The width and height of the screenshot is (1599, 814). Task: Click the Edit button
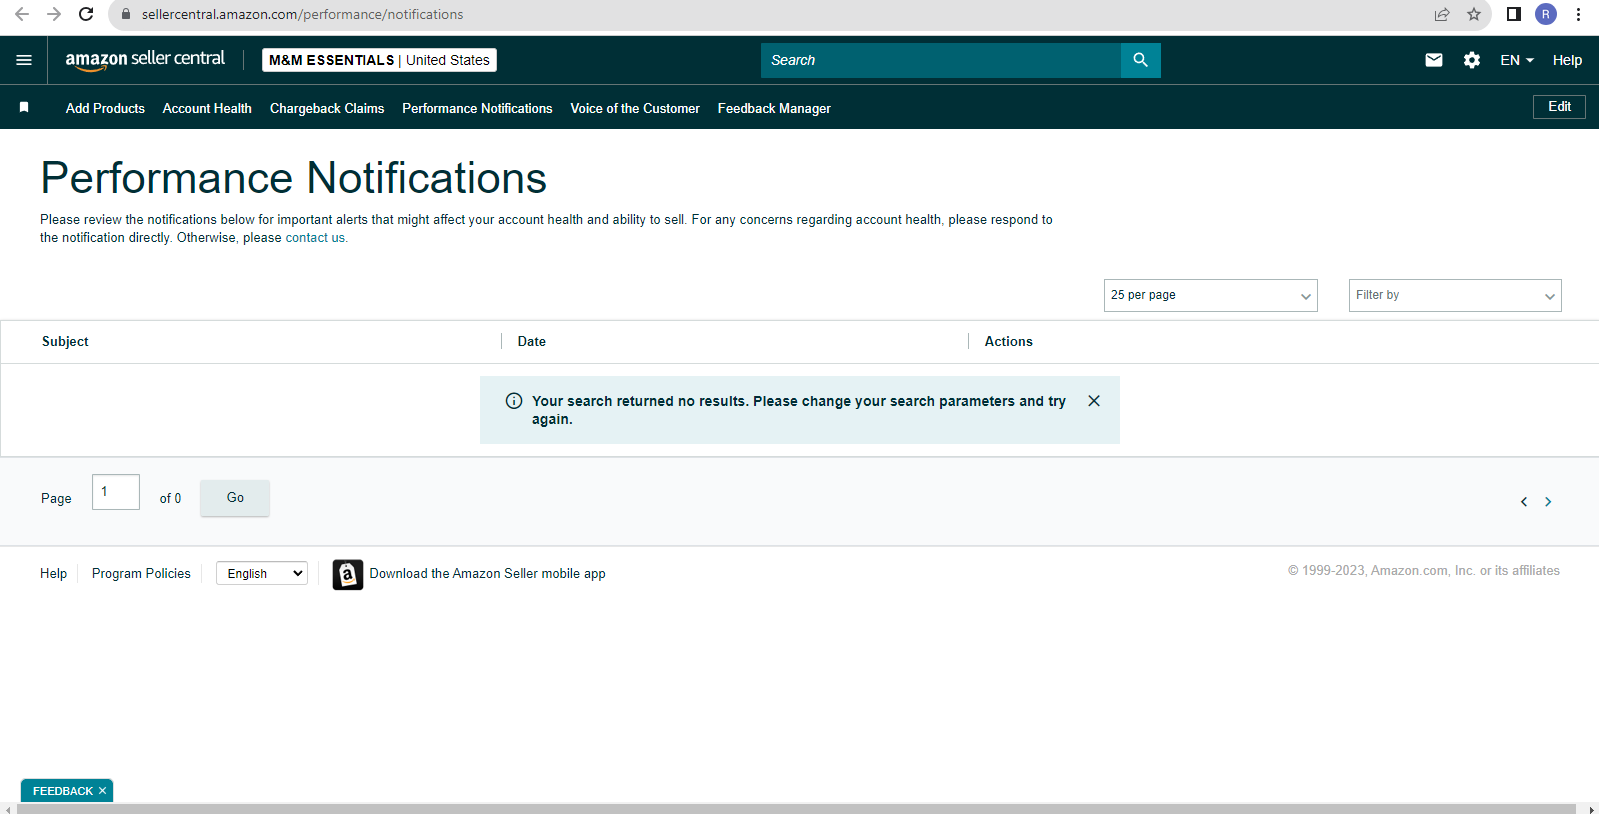tap(1559, 107)
